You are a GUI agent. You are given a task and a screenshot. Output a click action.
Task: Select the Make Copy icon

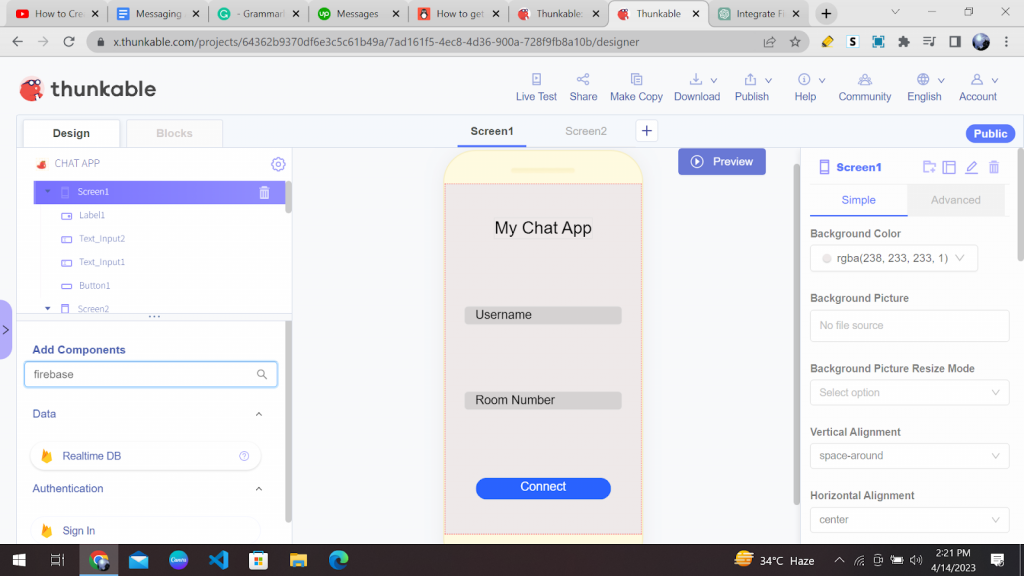[636, 87]
